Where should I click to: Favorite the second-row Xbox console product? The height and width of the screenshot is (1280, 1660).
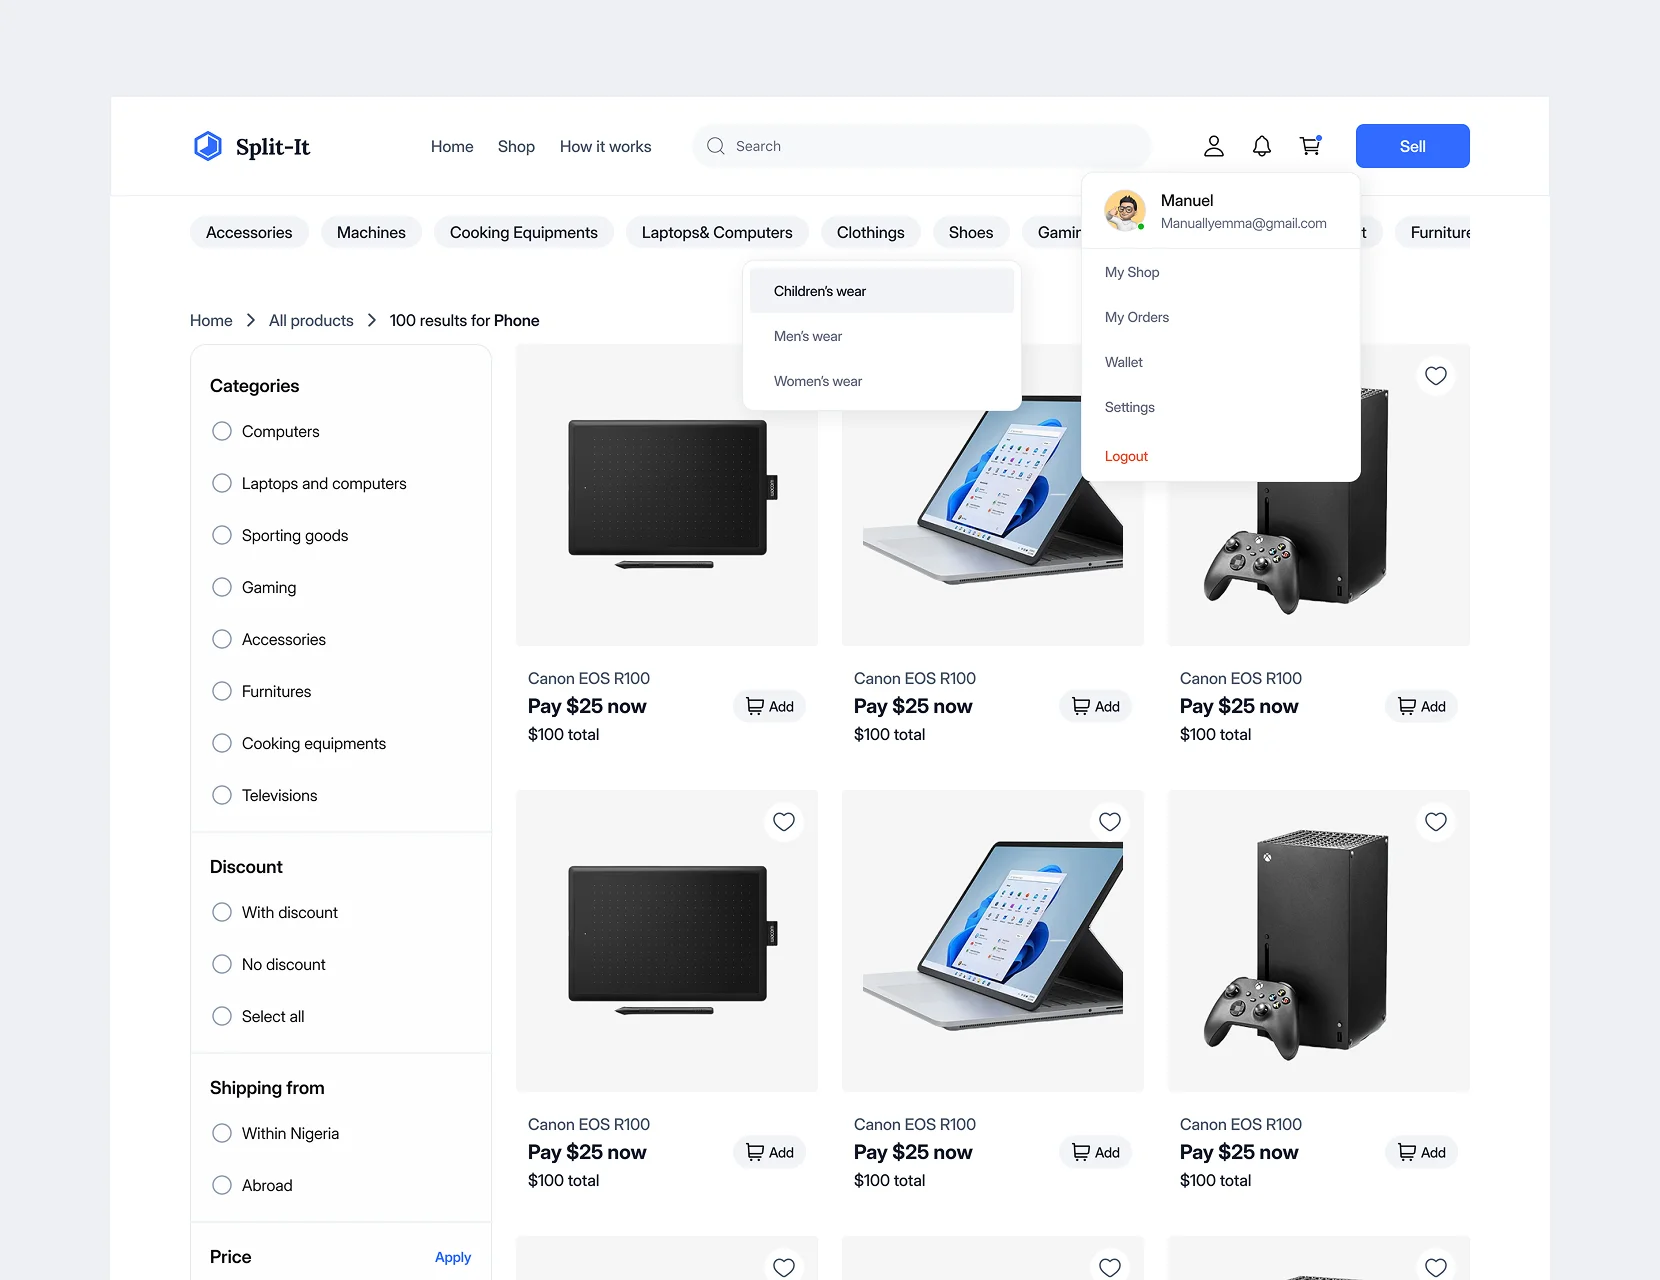click(x=1436, y=822)
